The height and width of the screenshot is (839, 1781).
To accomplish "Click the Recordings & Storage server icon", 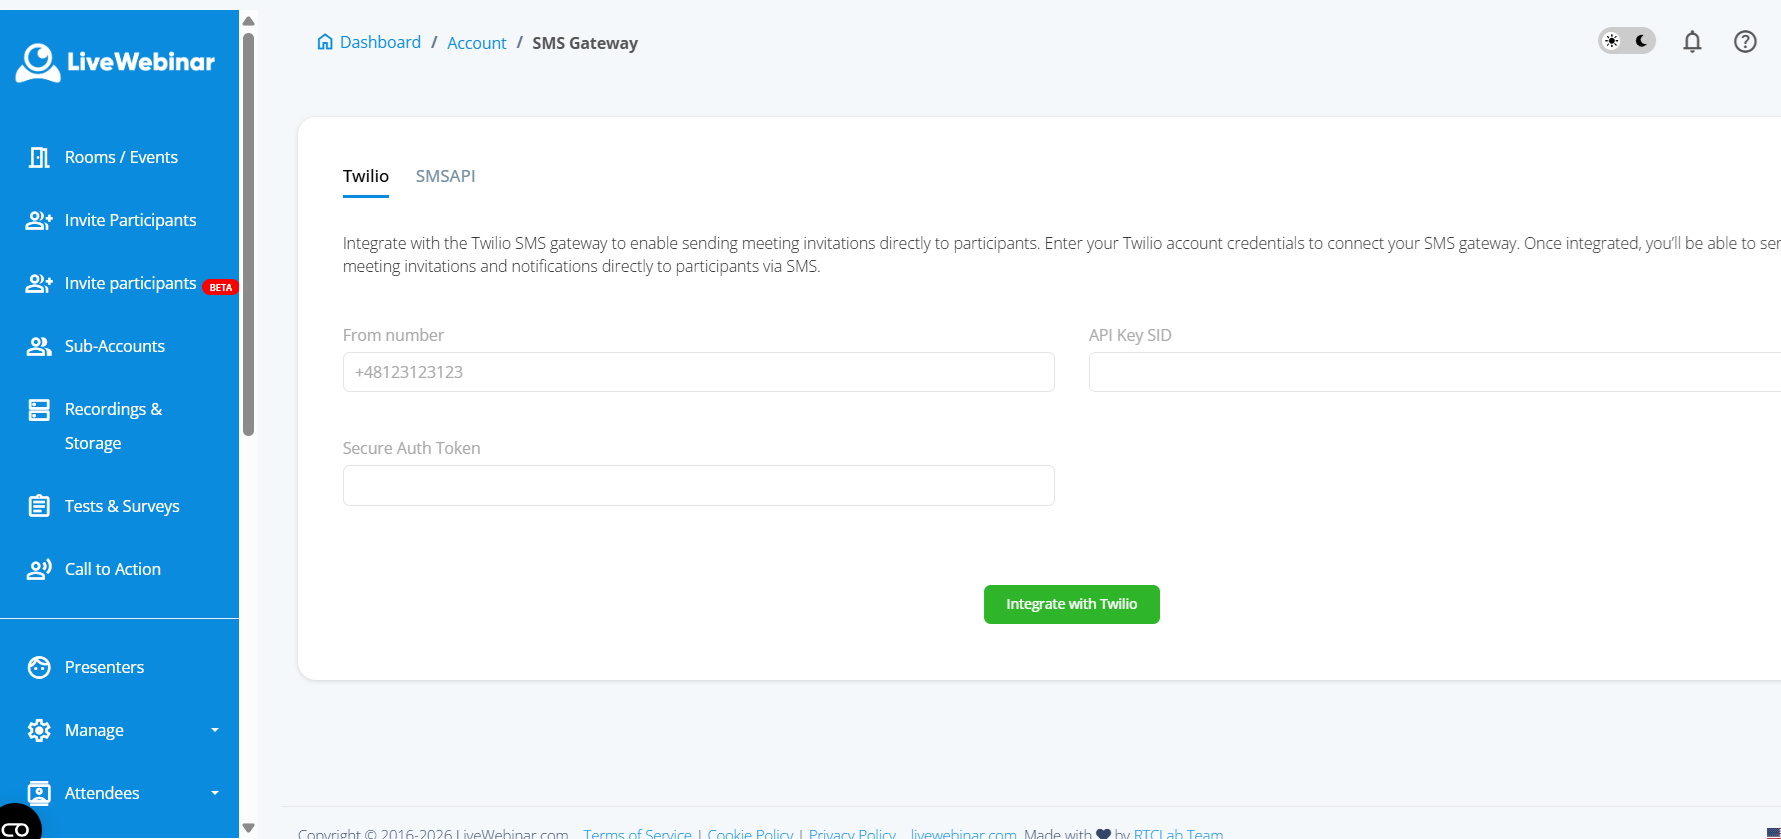I will click(39, 410).
